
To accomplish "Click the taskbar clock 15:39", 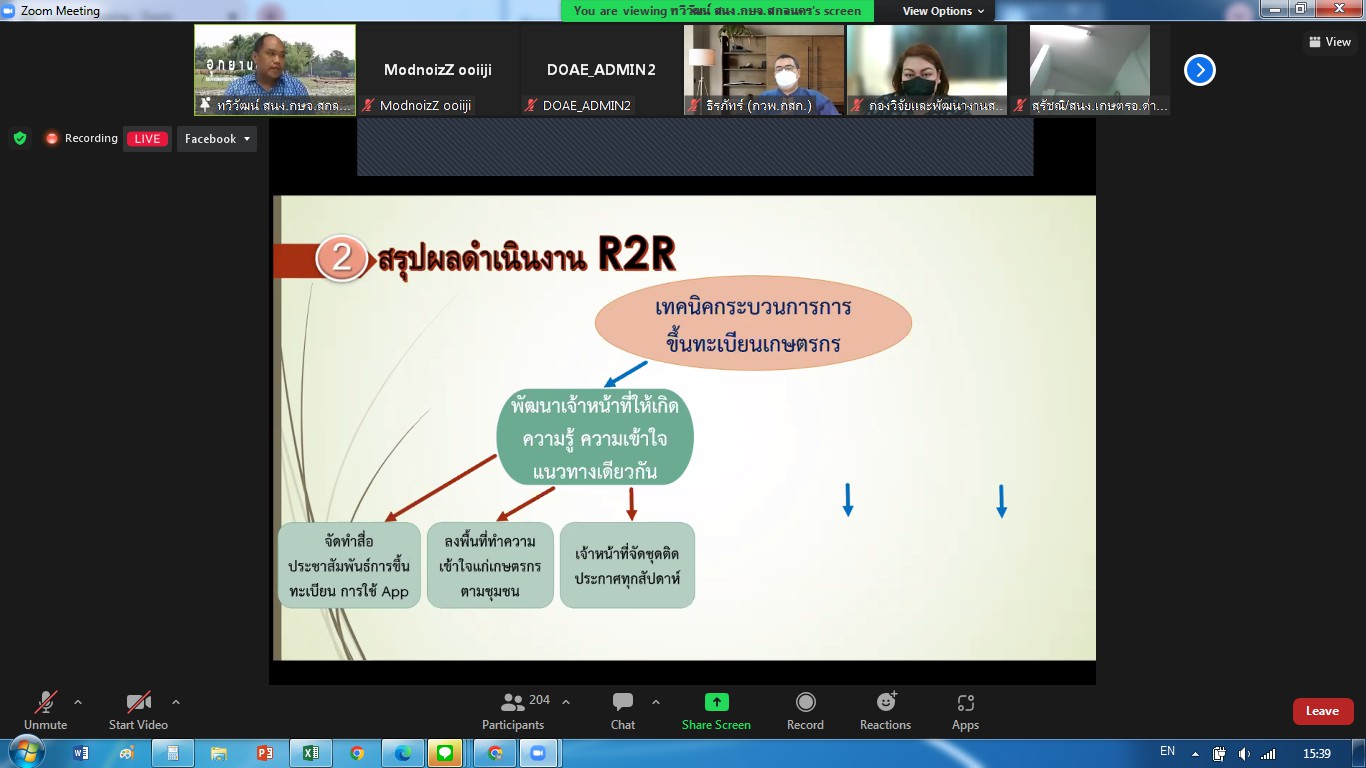I will click(x=1317, y=754).
